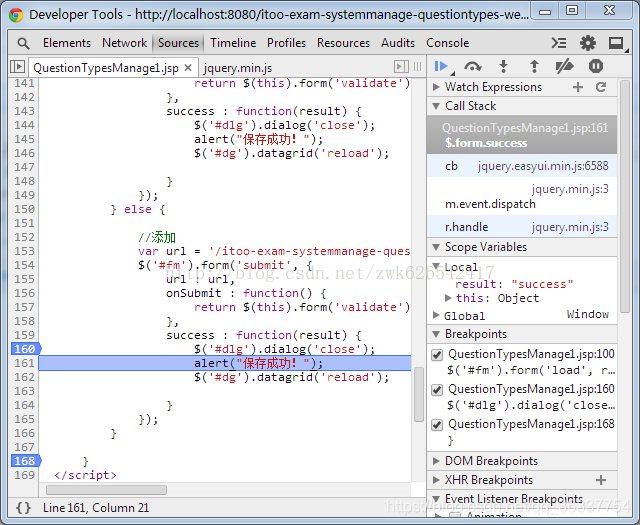Deactivate all breakpoints icon
This screenshot has height=525, width=640.
click(564, 66)
